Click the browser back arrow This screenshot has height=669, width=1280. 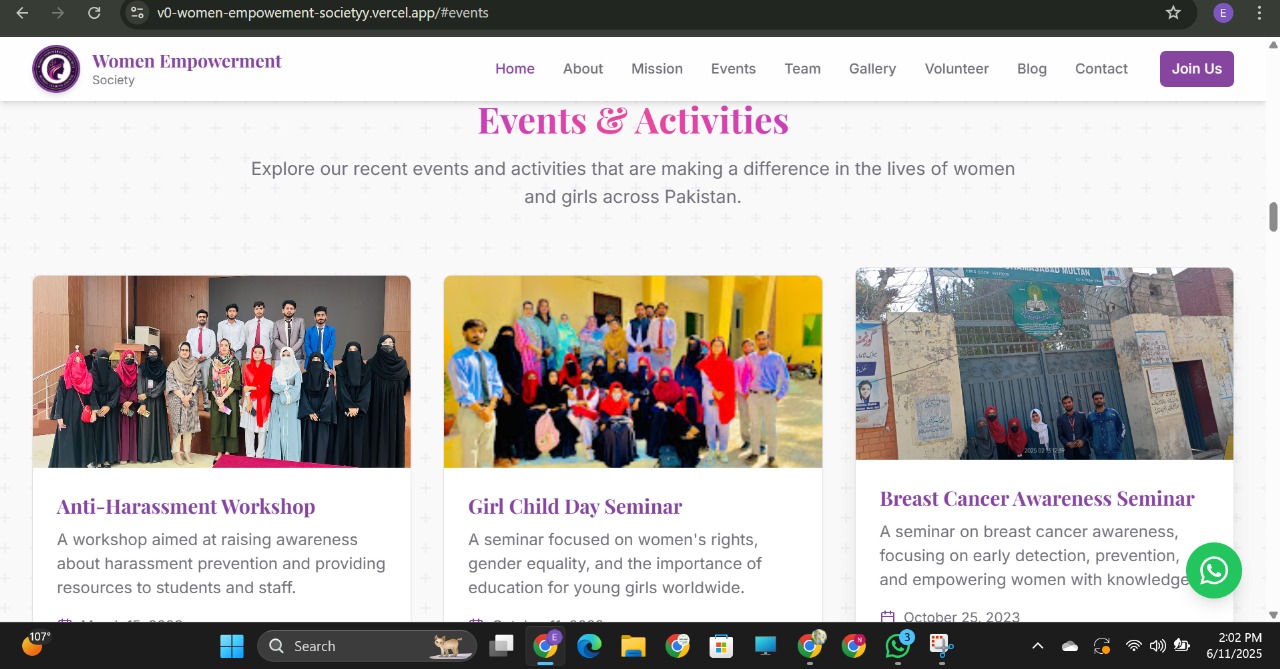pyautogui.click(x=22, y=13)
